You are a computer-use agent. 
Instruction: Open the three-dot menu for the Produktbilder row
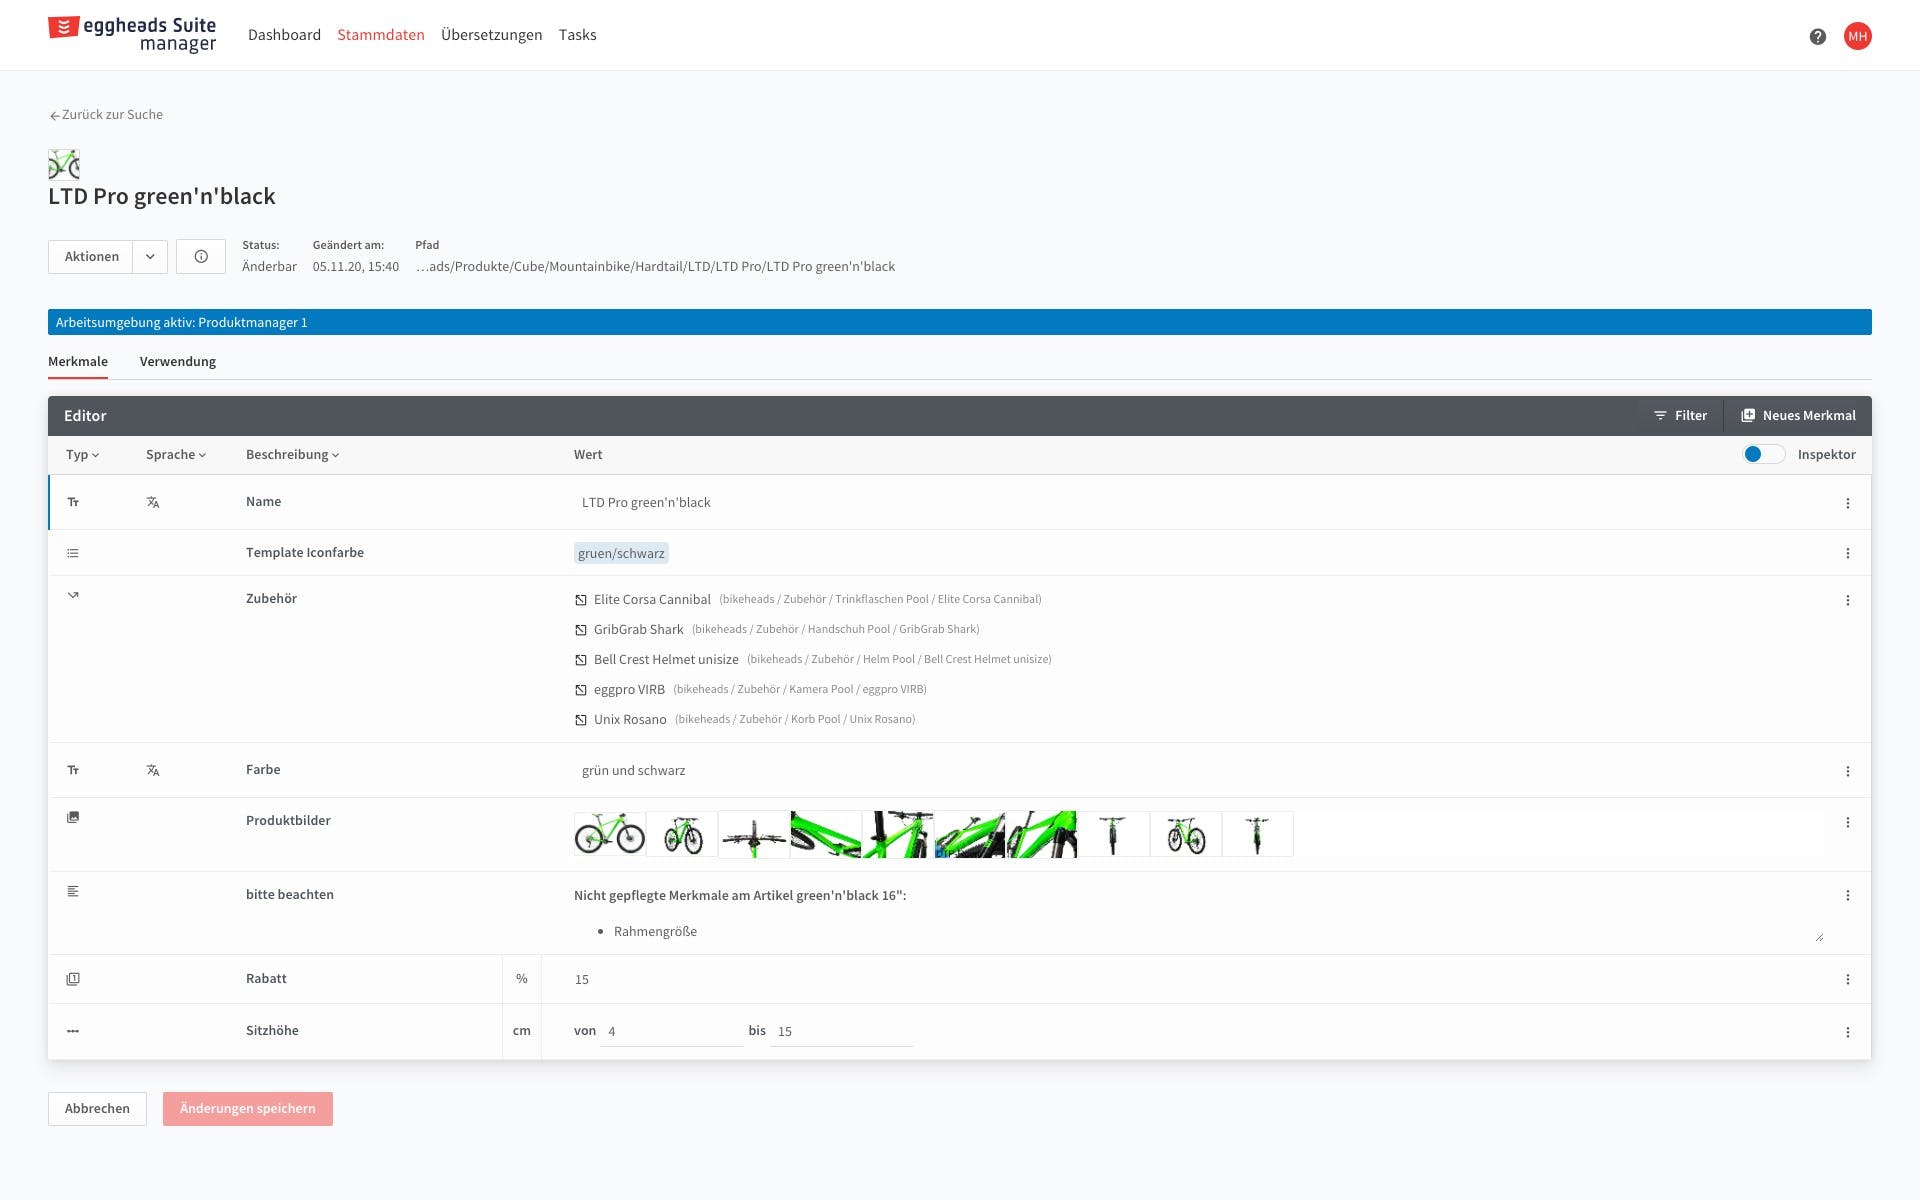(x=1847, y=822)
